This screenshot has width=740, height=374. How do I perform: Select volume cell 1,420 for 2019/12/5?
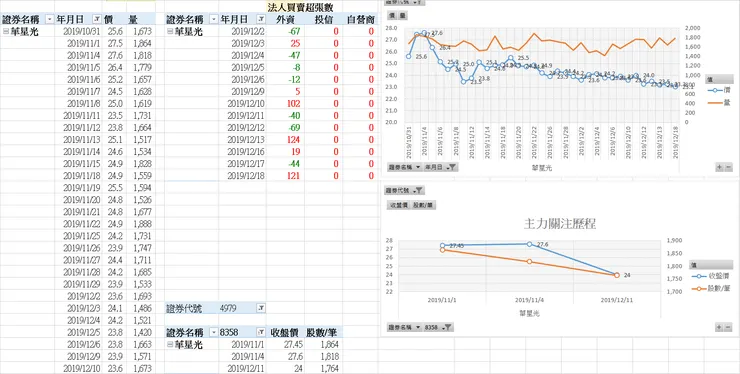point(141,332)
